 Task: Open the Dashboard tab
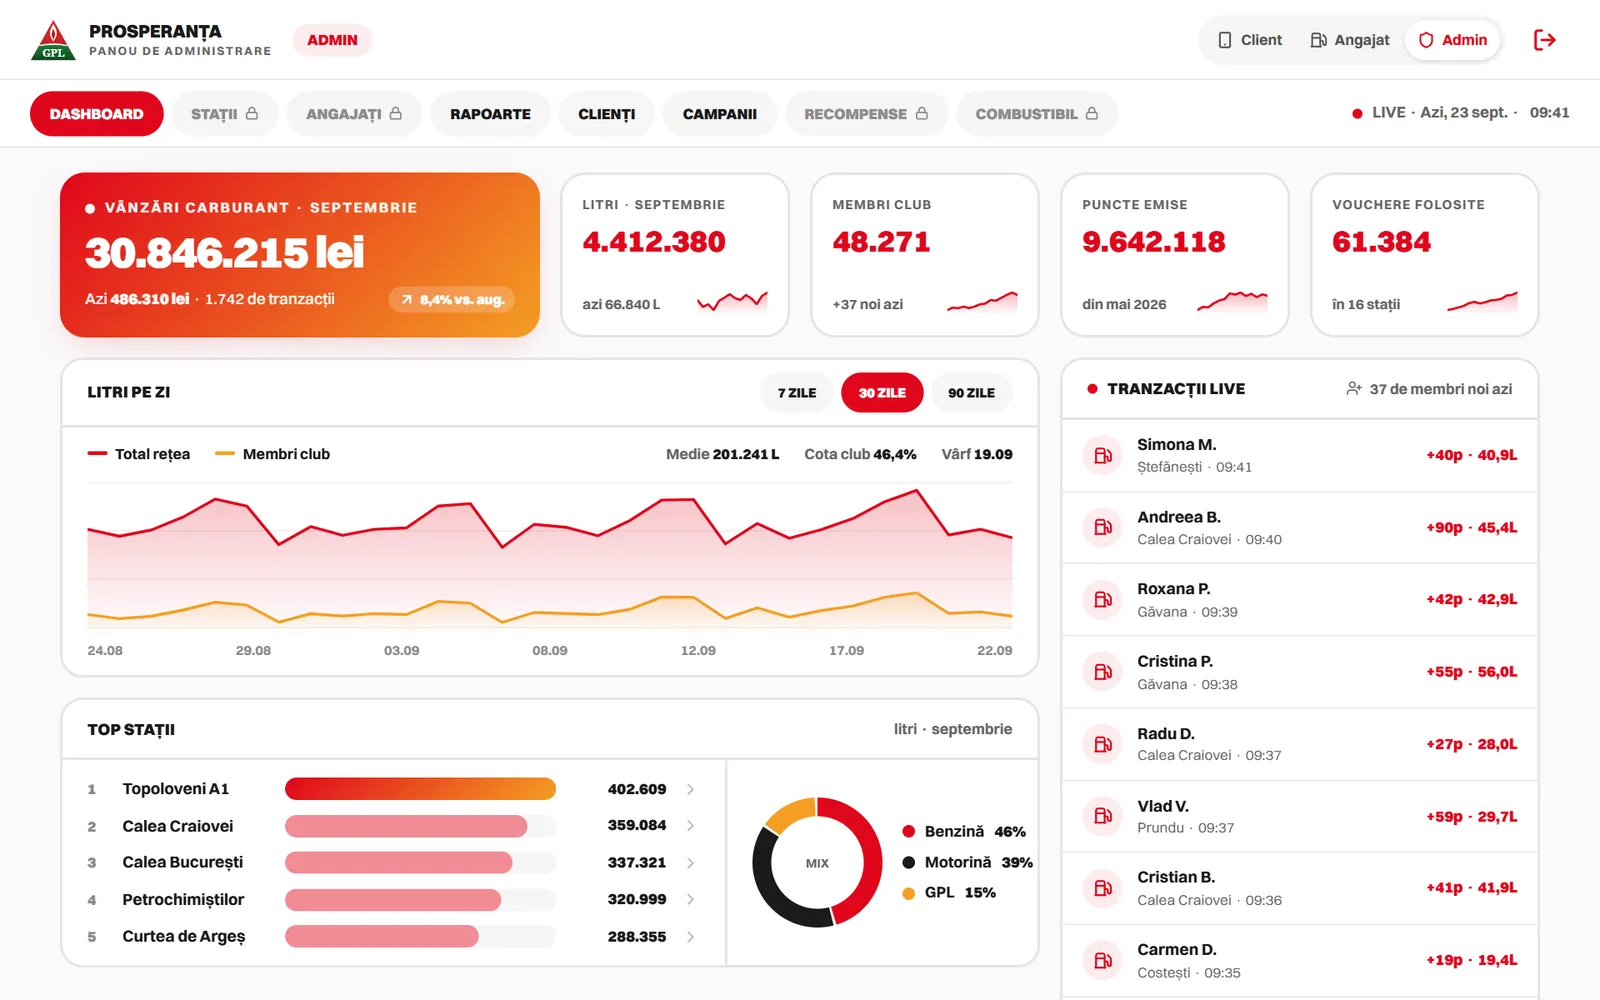tap(96, 114)
